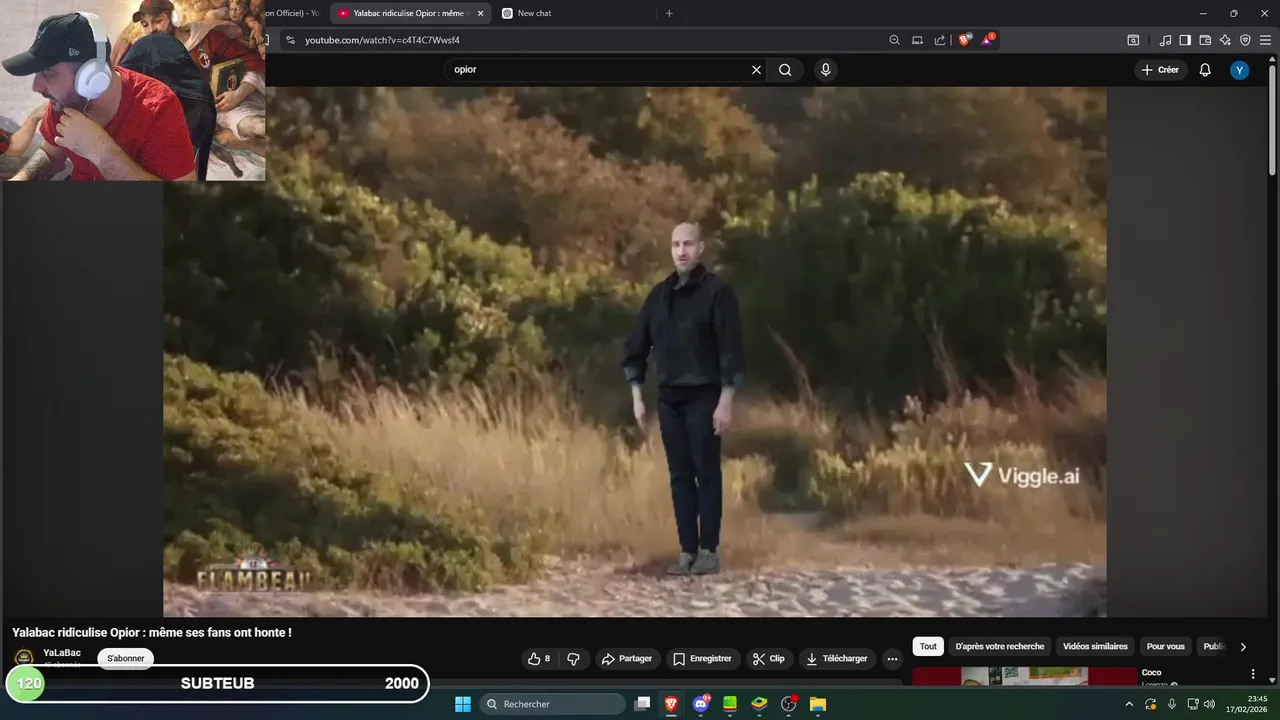This screenshot has height=720, width=1280.
Task: Open the Coco suggested video thumbnail
Action: (x=1024, y=677)
